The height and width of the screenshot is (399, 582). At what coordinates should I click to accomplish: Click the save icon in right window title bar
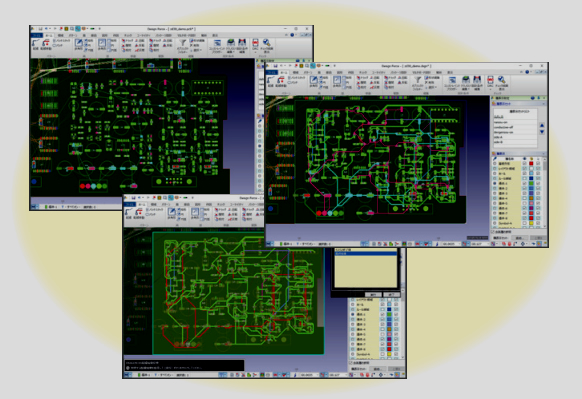point(275,66)
